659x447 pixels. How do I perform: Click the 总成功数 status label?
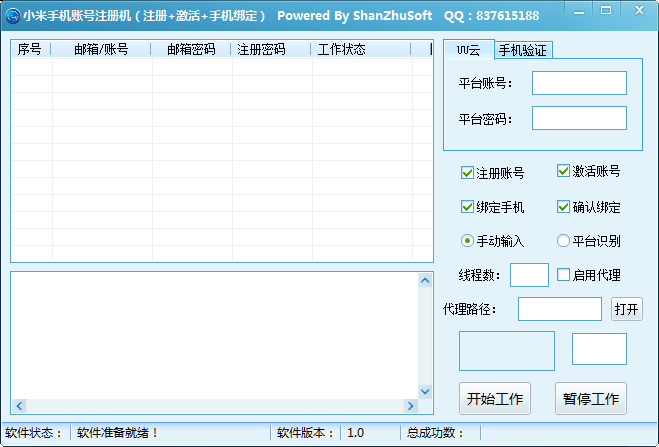(435, 433)
